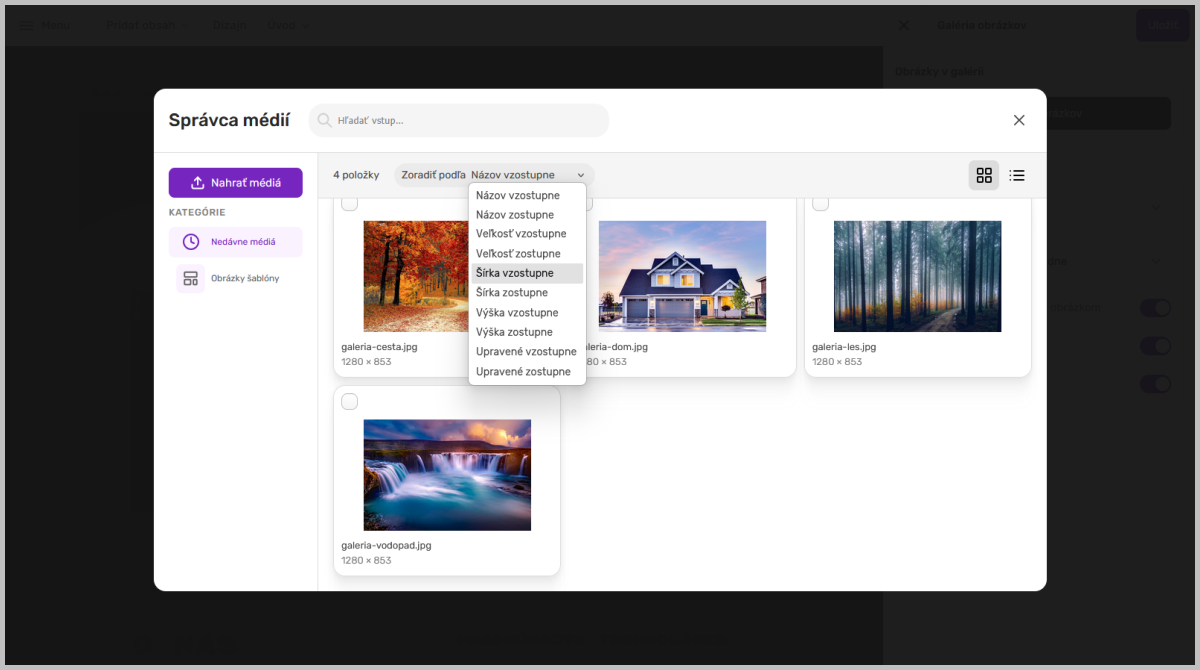Sort by Šírka zostupne
The image size is (1200, 670).
527,293
